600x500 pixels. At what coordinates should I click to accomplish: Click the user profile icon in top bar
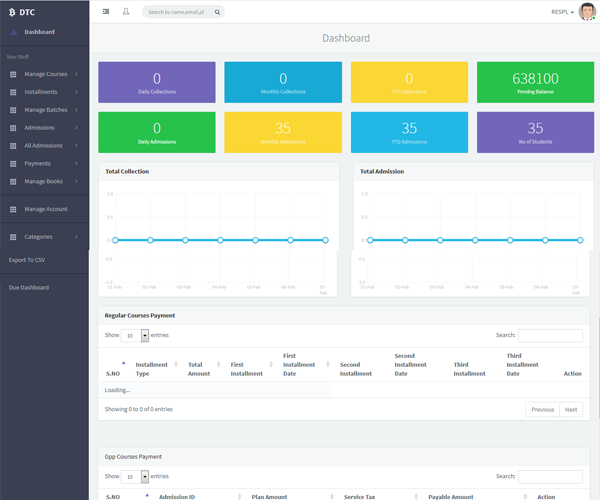coord(126,12)
